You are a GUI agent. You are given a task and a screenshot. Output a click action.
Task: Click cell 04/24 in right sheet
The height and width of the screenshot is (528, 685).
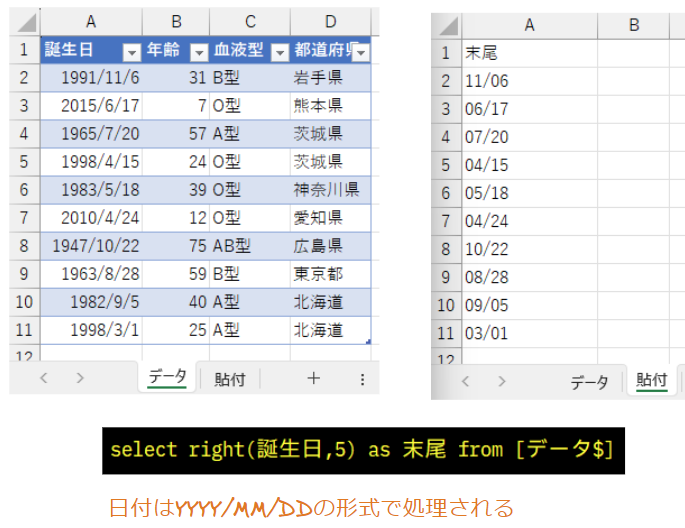pos(529,221)
